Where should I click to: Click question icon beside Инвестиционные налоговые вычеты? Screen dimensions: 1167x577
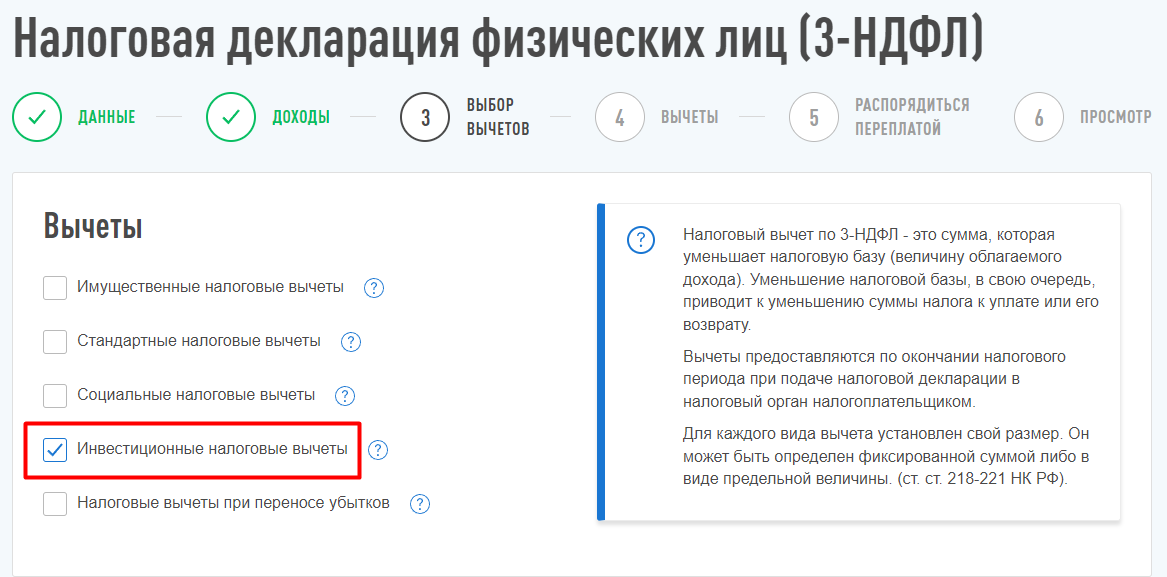pyautogui.click(x=378, y=450)
